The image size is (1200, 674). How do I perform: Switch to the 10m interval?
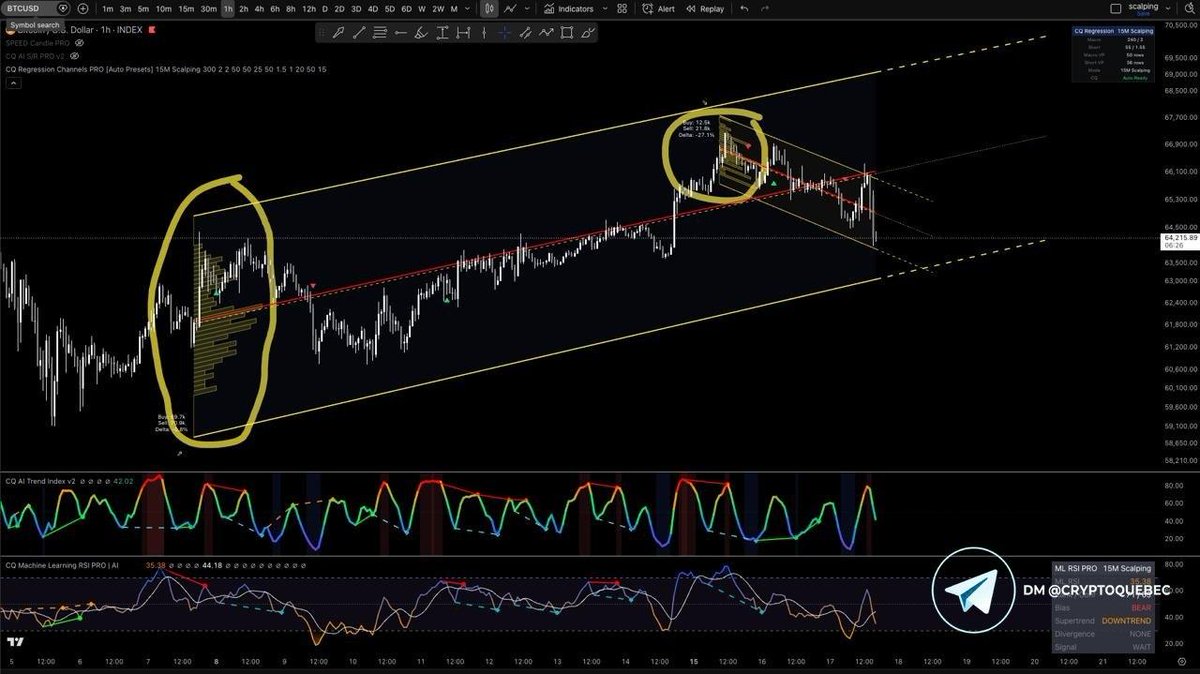point(164,9)
